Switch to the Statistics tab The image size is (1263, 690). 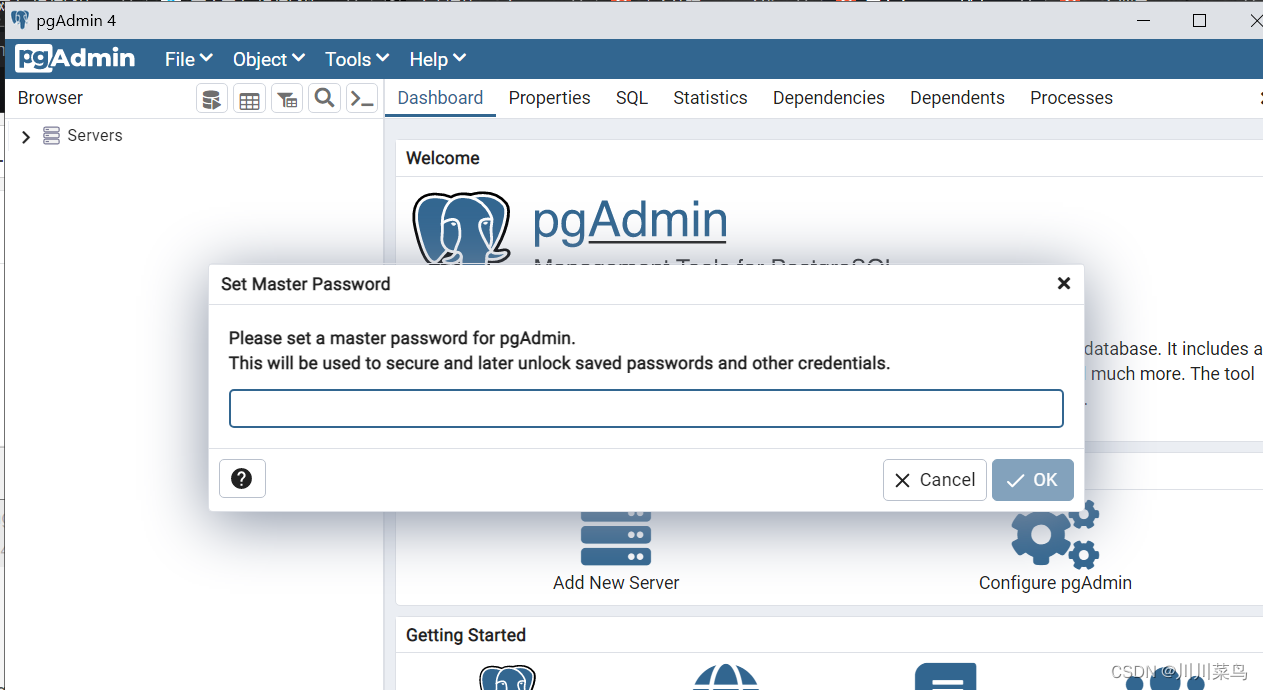[710, 98]
